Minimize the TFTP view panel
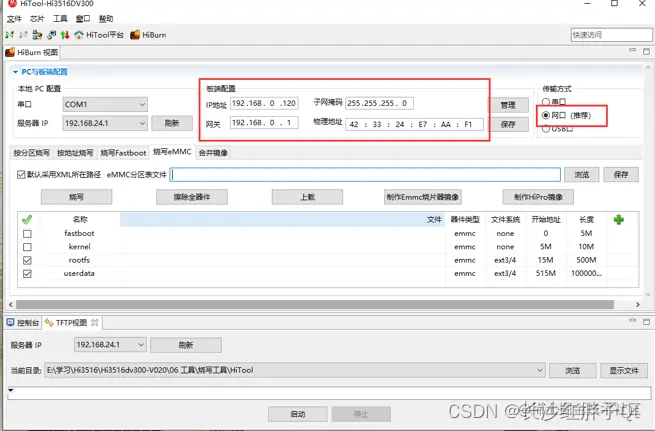This screenshot has height=431, width=655. [x=632, y=320]
